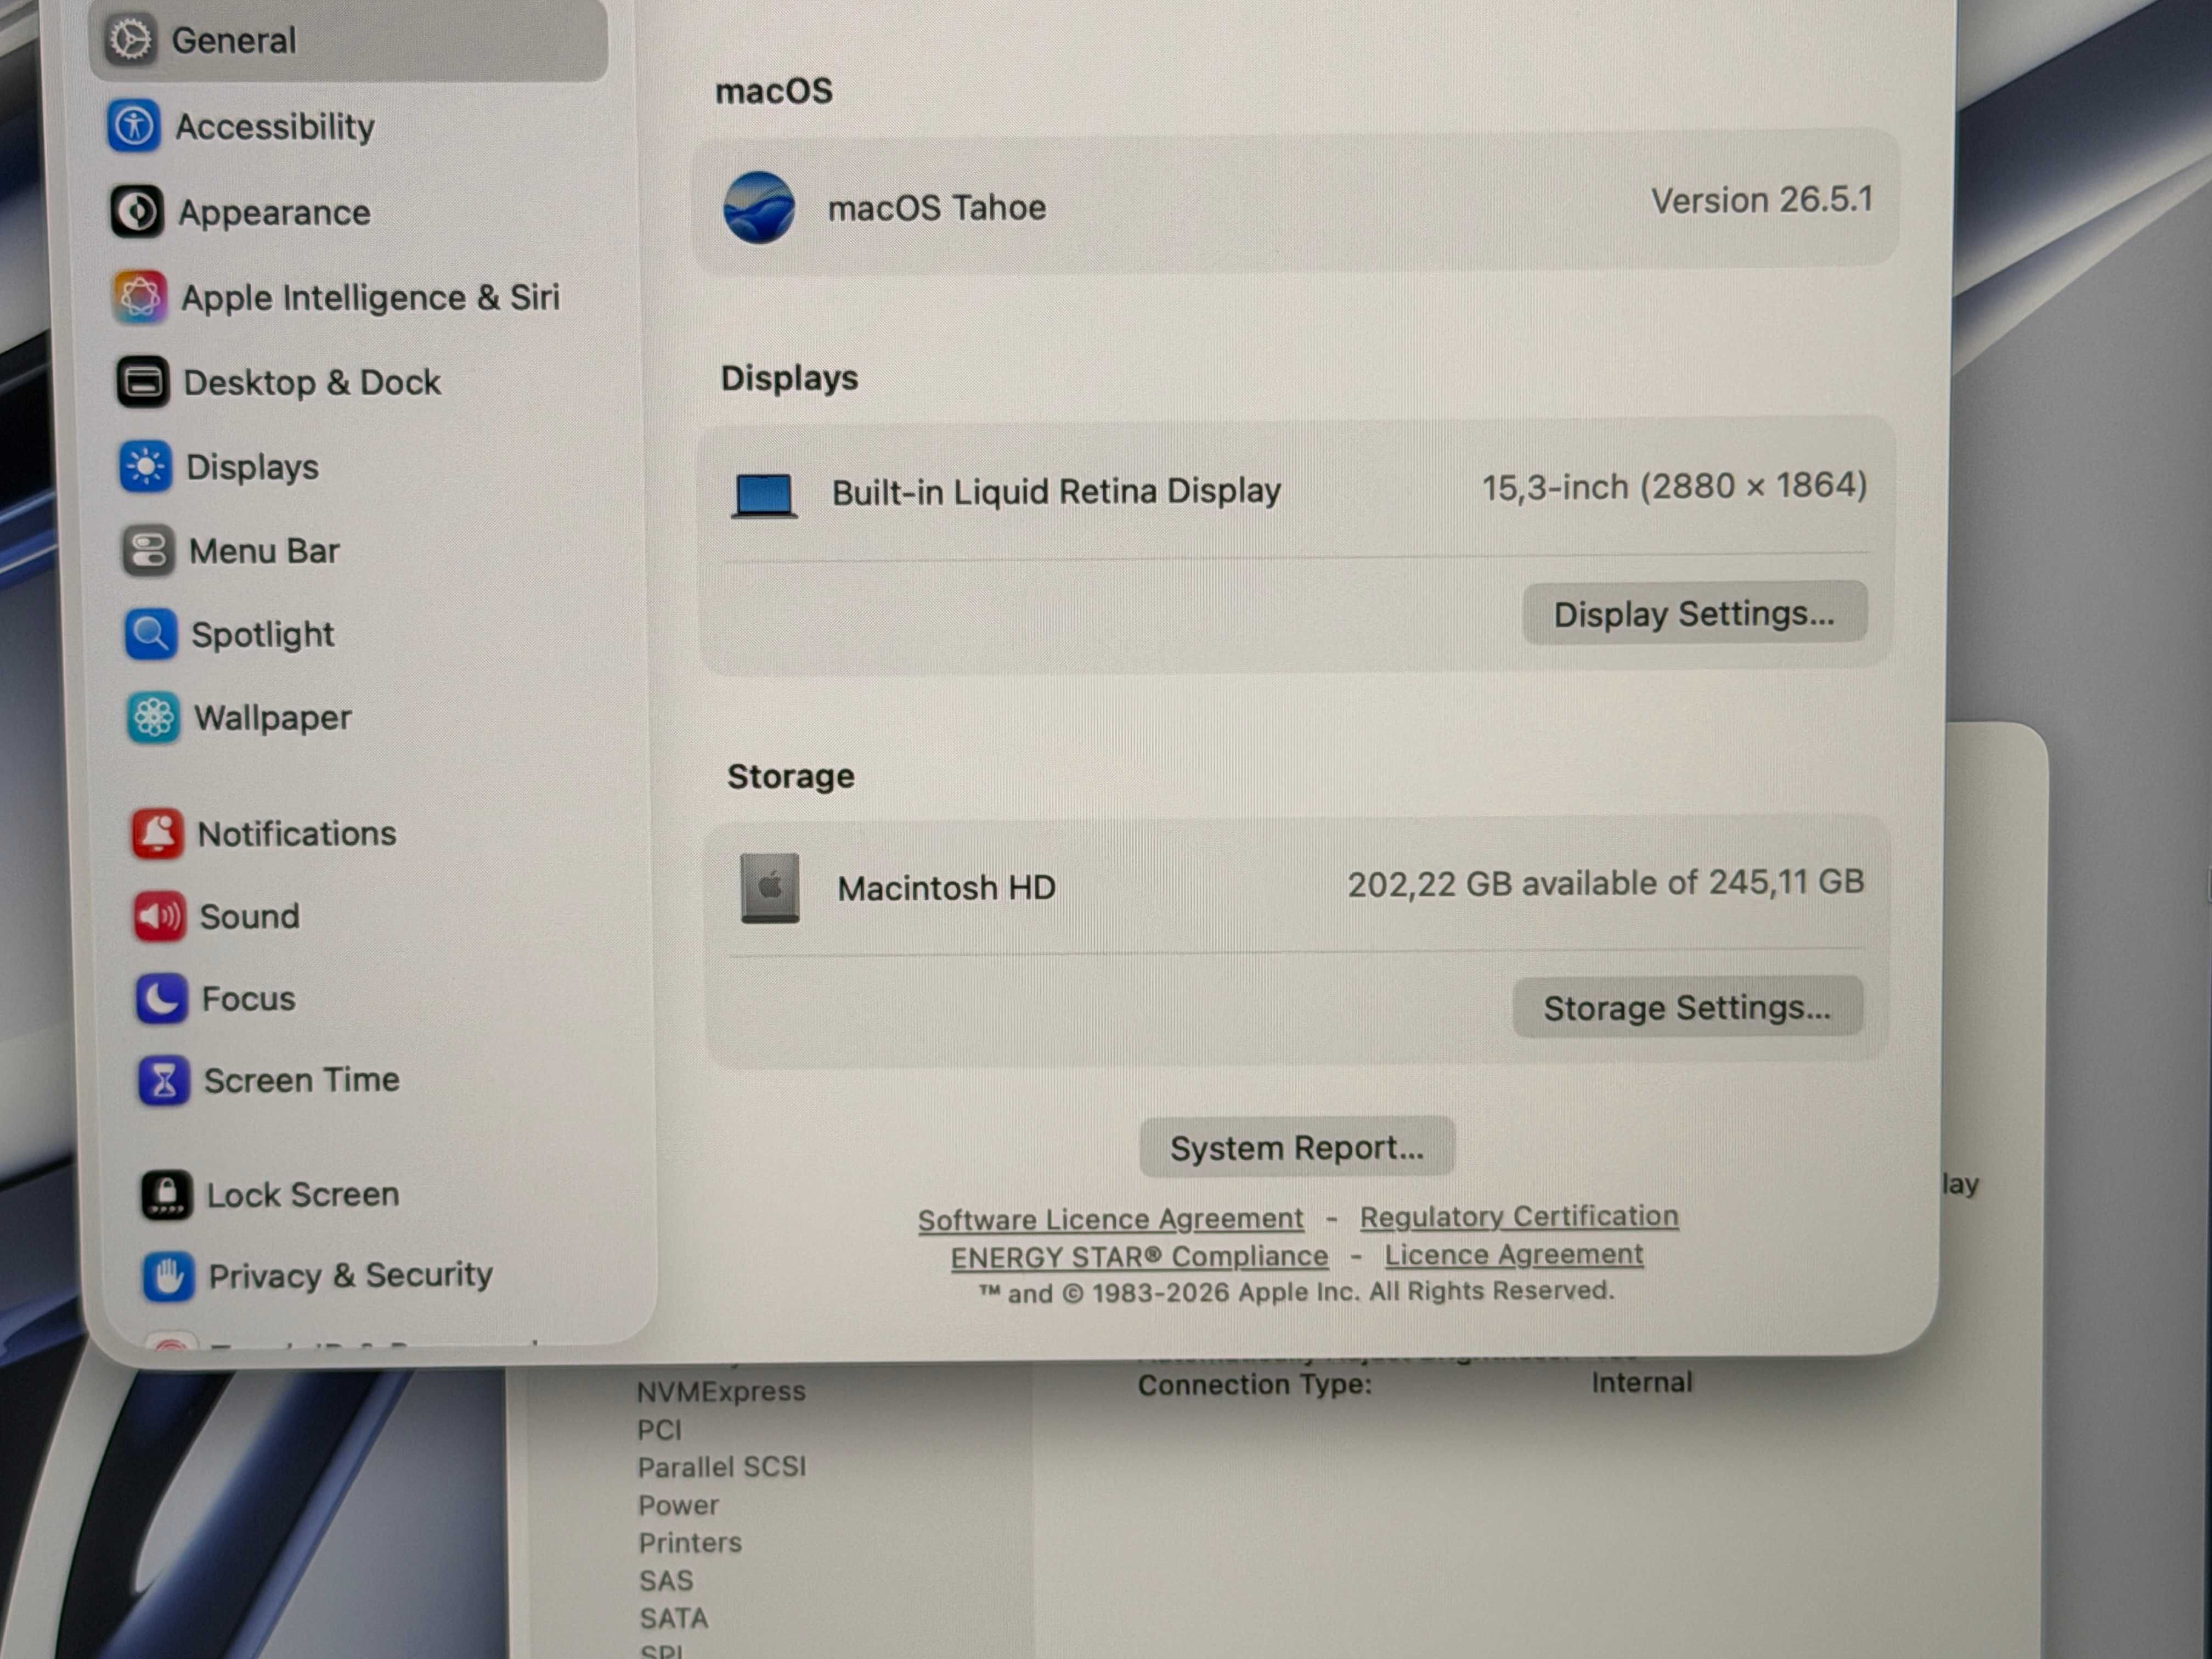Click the Apple Intelligence & Siri icon

coord(140,297)
